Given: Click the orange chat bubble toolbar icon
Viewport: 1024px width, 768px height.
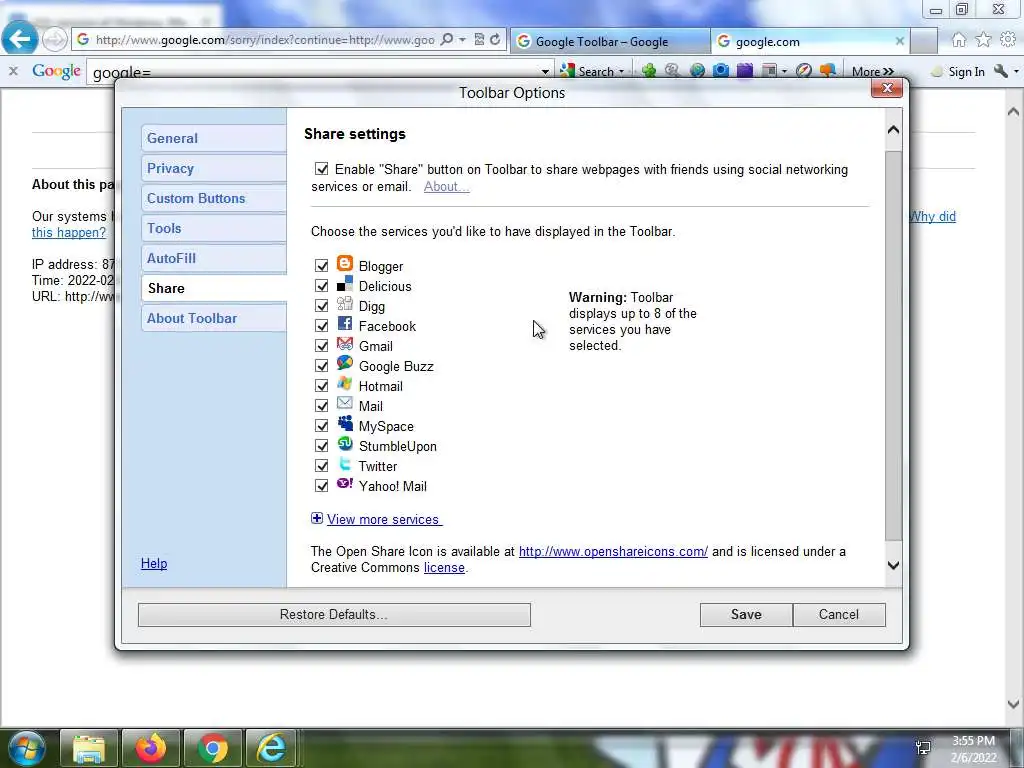Looking at the screenshot, I should pos(827,71).
